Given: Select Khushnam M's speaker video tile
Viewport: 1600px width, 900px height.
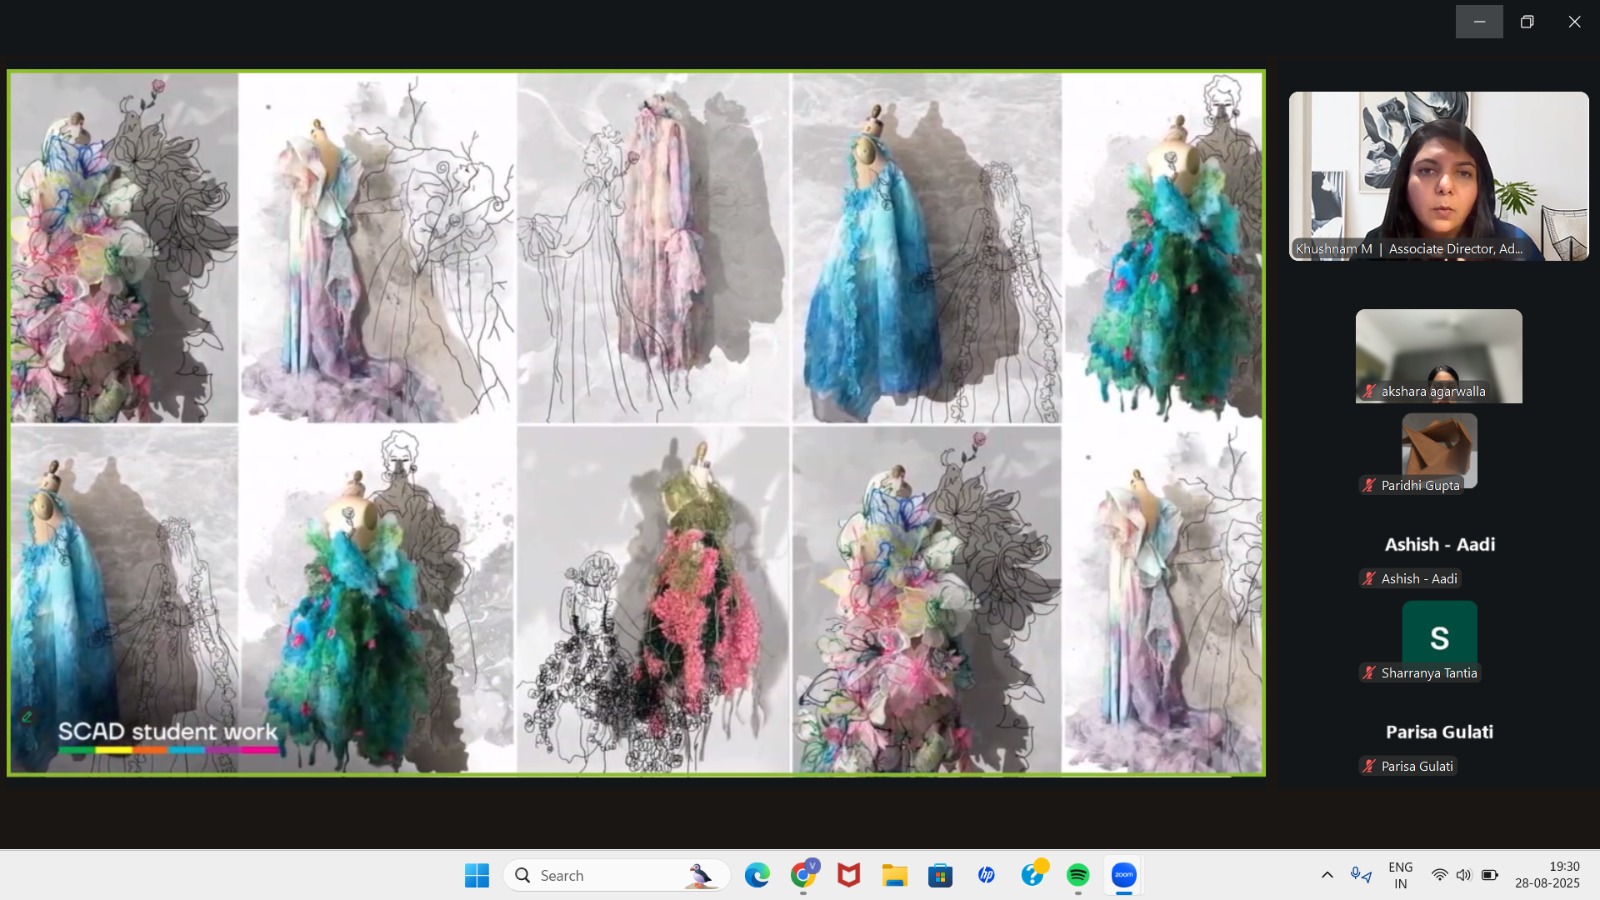Looking at the screenshot, I should [x=1438, y=176].
